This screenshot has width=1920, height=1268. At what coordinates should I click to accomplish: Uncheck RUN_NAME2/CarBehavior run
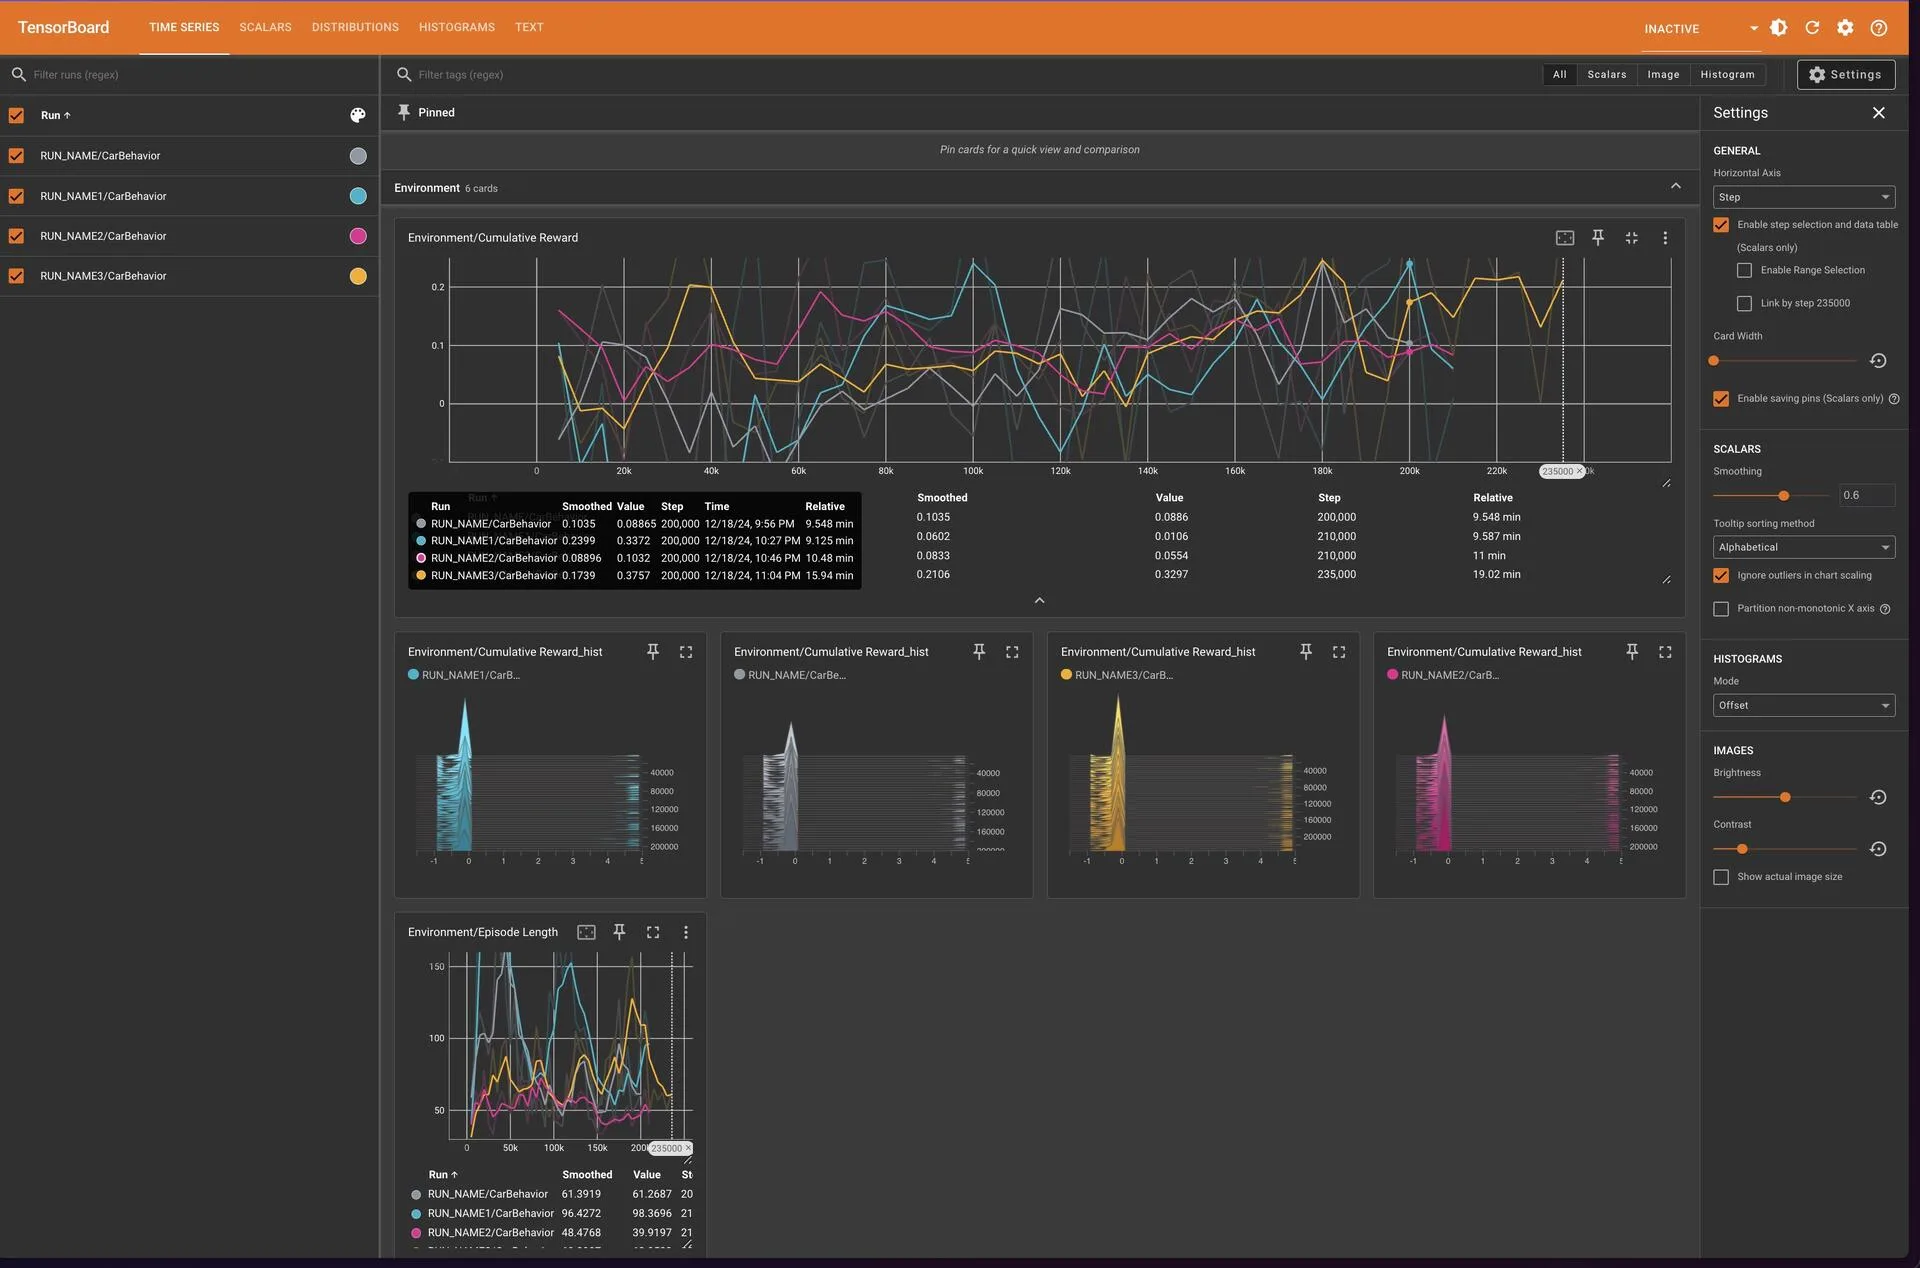[16, 236]
